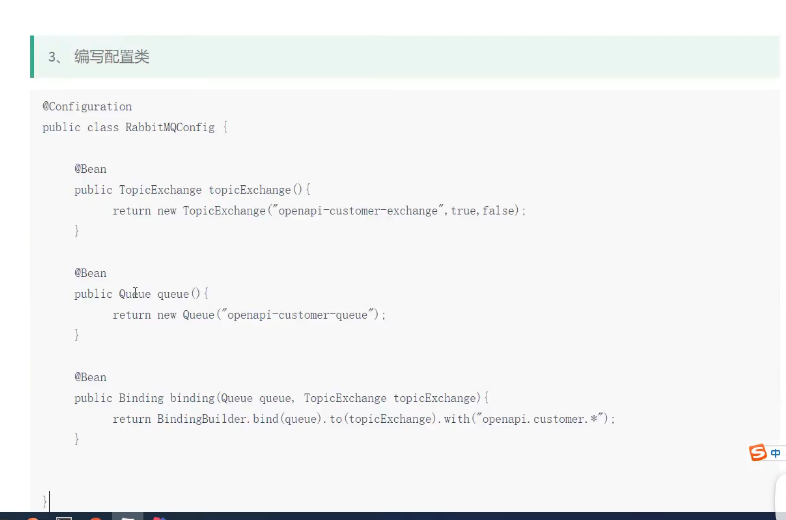Click the second @Bean annotation above queue()

(x=90, y=273)
